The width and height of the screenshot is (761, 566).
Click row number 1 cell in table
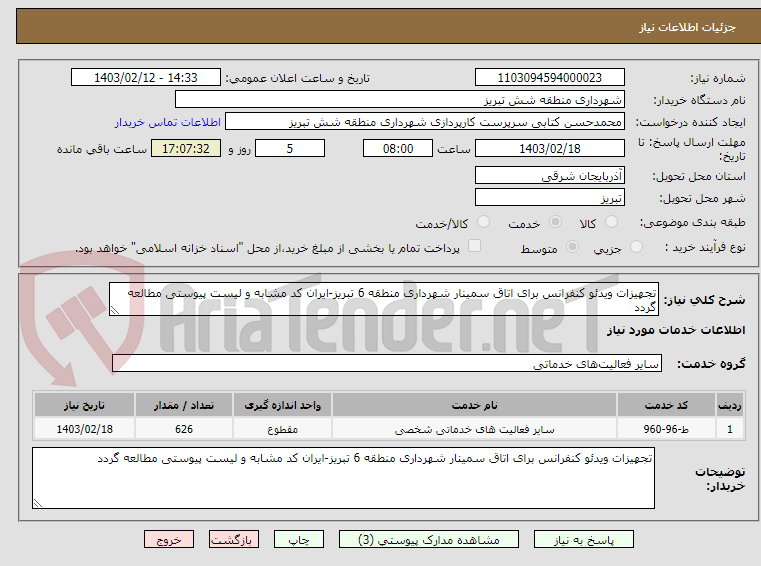[729, 430]
